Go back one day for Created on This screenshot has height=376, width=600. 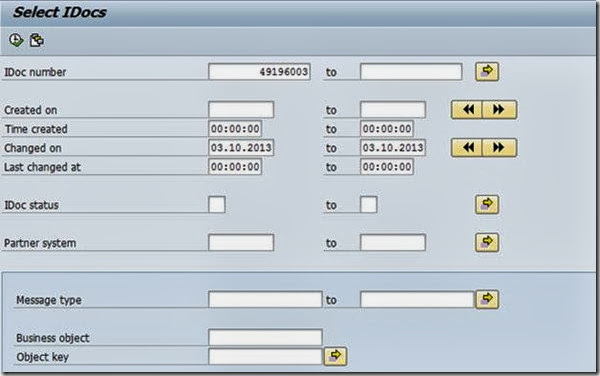(467, 110)
